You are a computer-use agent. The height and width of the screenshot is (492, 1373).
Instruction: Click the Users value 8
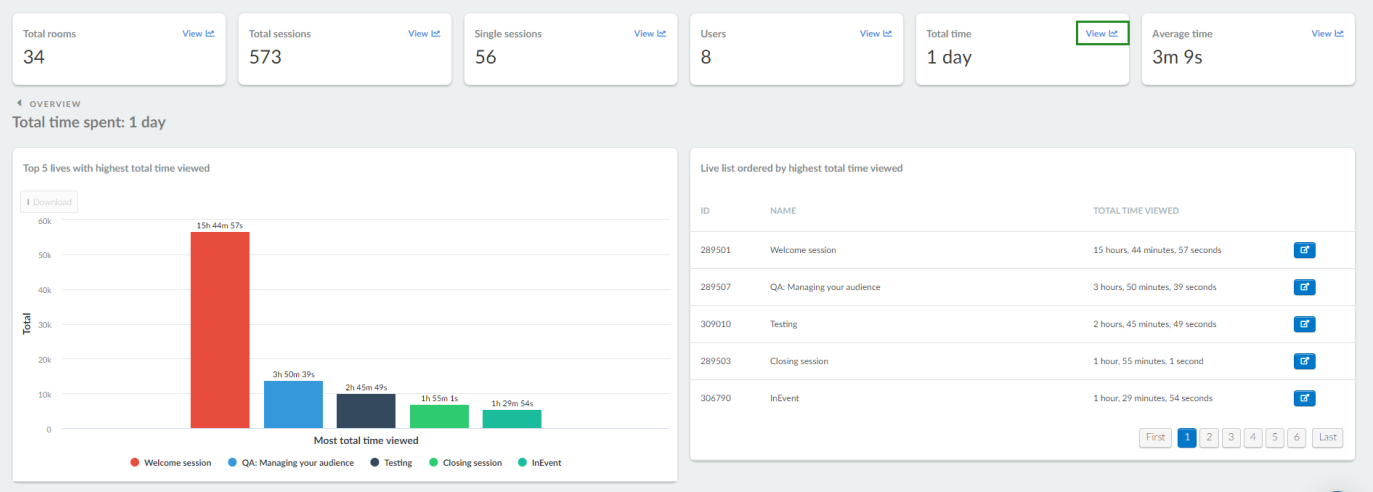[x=706, y=57]
